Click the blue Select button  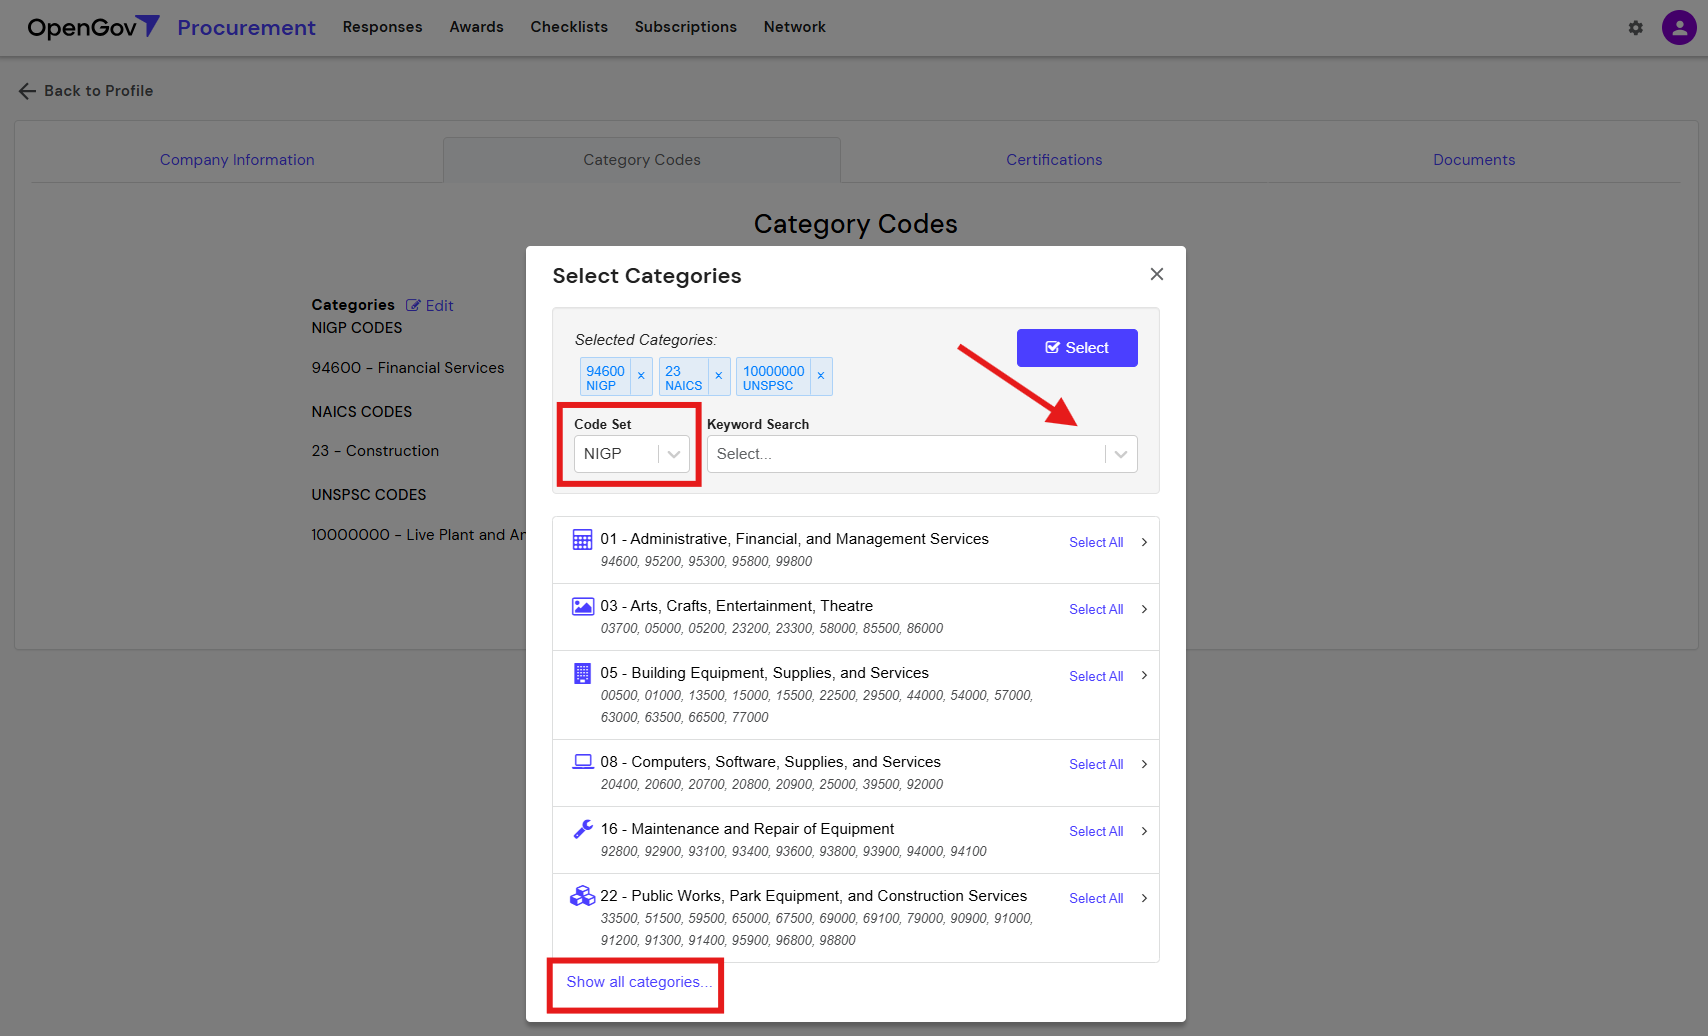pyautogui.click(x=1077, y=348)
